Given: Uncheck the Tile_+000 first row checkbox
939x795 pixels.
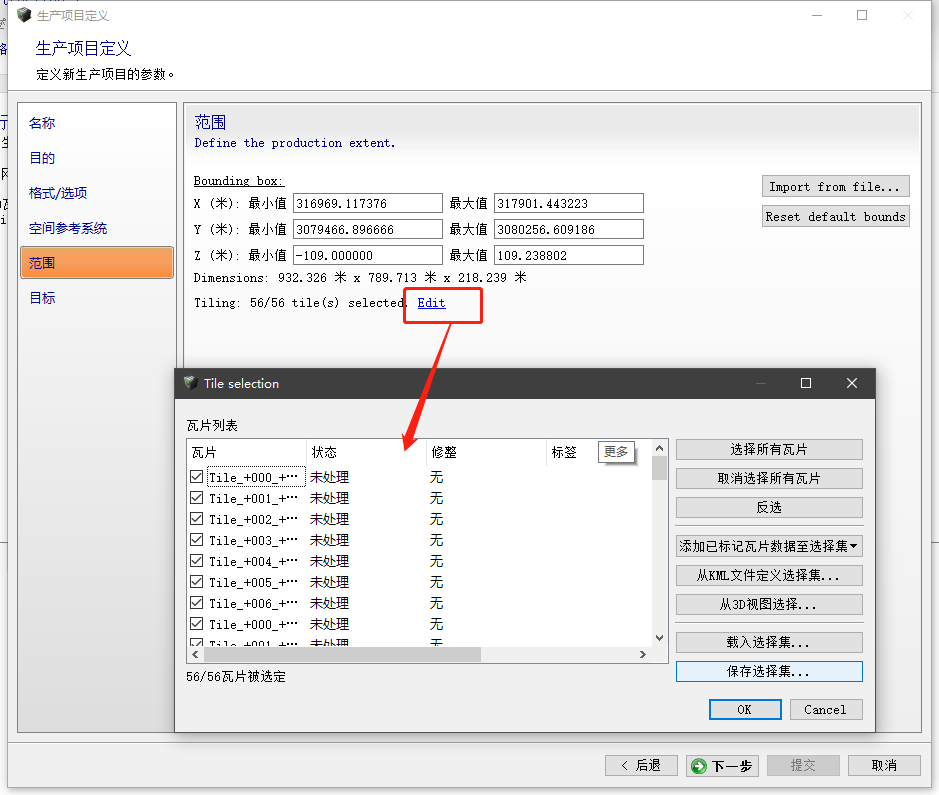Looking at the screenshot, I should pyautogui.click(x=196, y=477).
